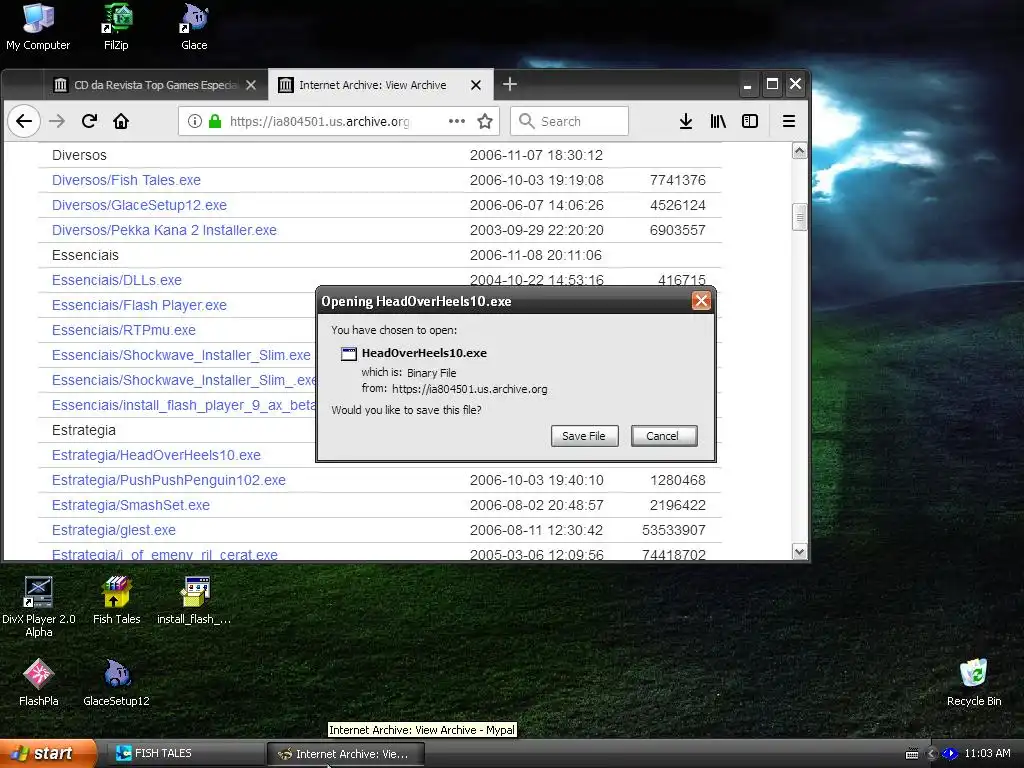The width and height of the screenshot is (1024, 768).
Task: Open the browser hamburger menu
Action: point(789,121)
